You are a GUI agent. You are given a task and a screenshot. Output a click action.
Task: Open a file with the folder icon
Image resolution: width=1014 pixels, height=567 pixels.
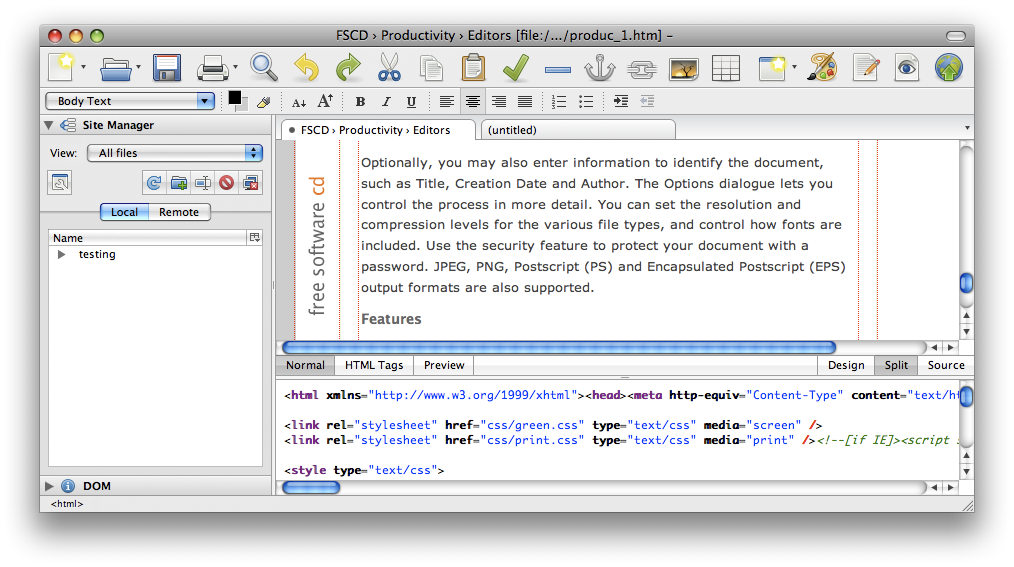click(116, 68)
